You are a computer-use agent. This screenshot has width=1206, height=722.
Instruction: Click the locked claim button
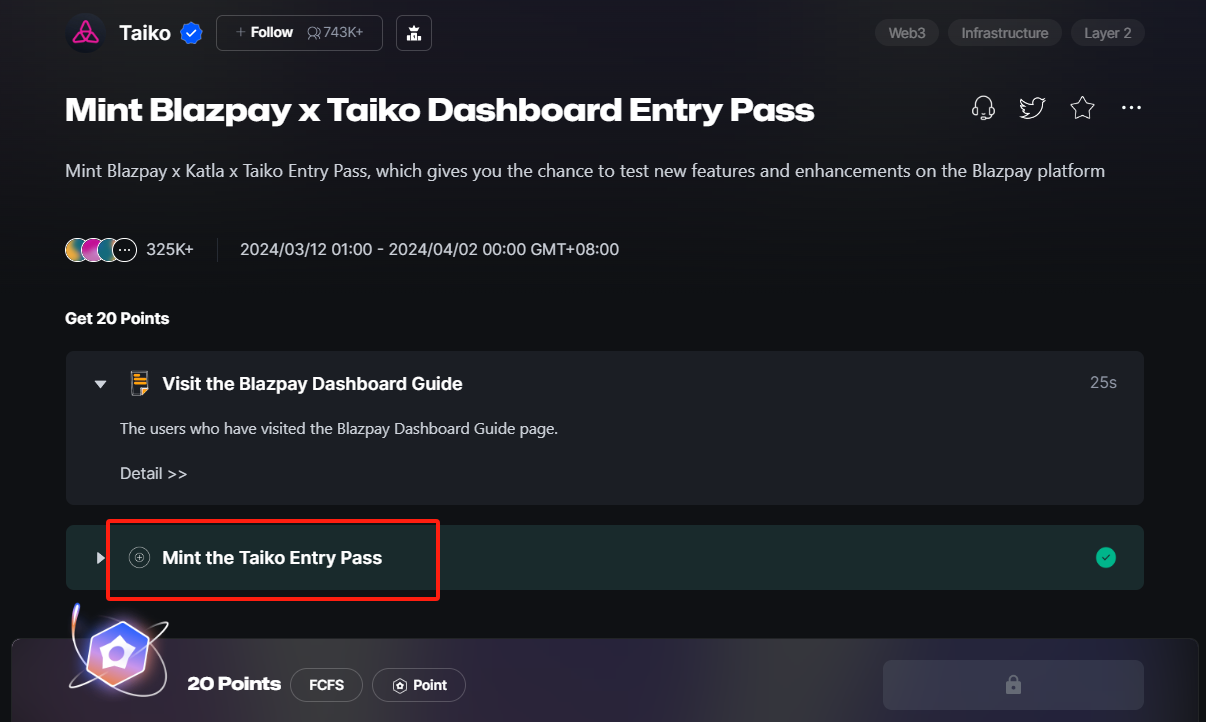[x=1013, y=685]
